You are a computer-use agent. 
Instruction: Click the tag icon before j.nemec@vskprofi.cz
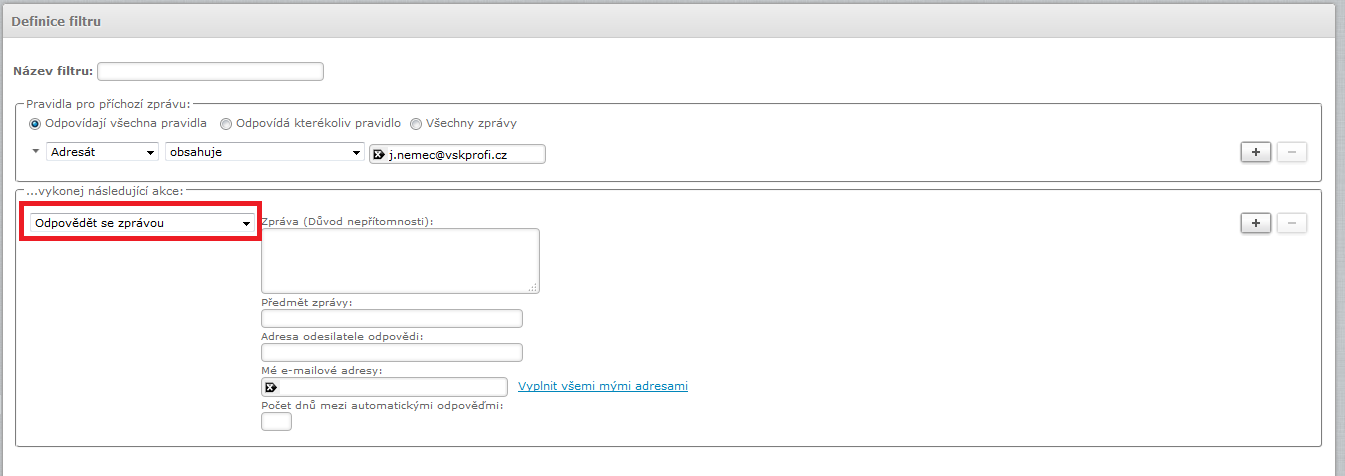pyautogui.click(x=379, y=154)
